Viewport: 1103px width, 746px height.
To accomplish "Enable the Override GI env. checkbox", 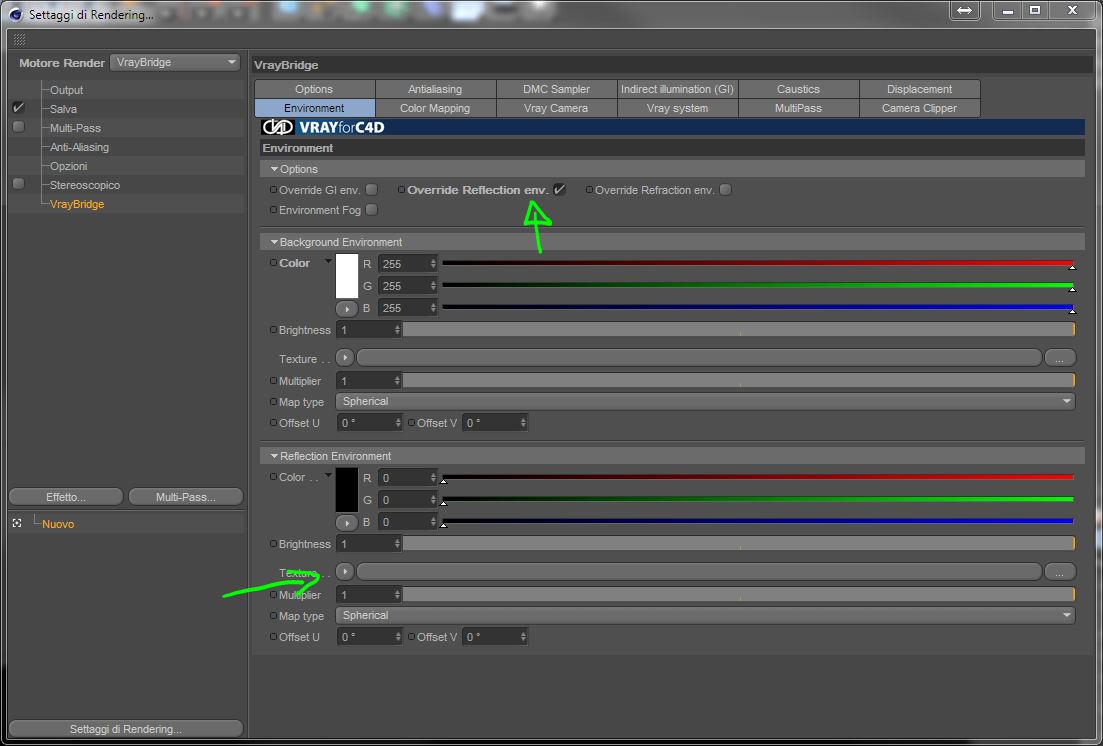I will point(371,189).
